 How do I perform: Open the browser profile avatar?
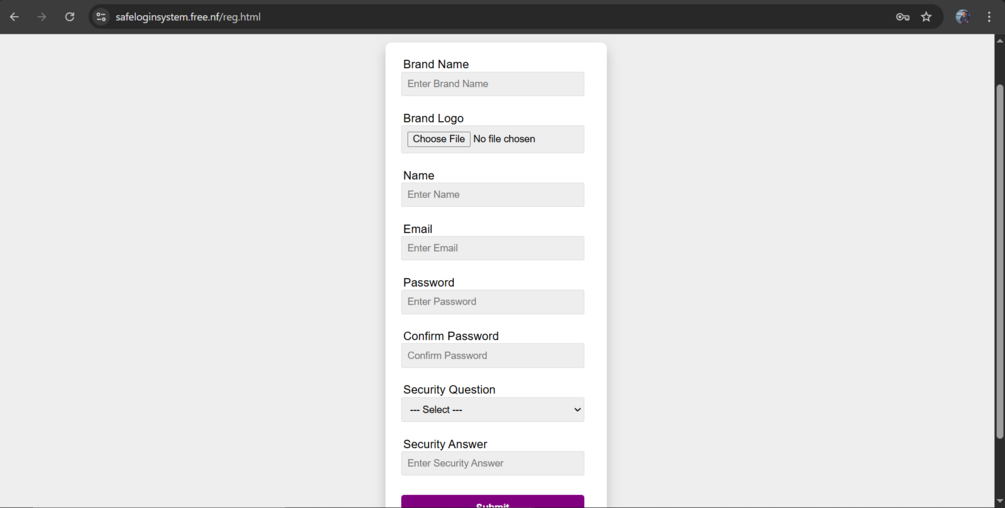(x=962, y=17)
